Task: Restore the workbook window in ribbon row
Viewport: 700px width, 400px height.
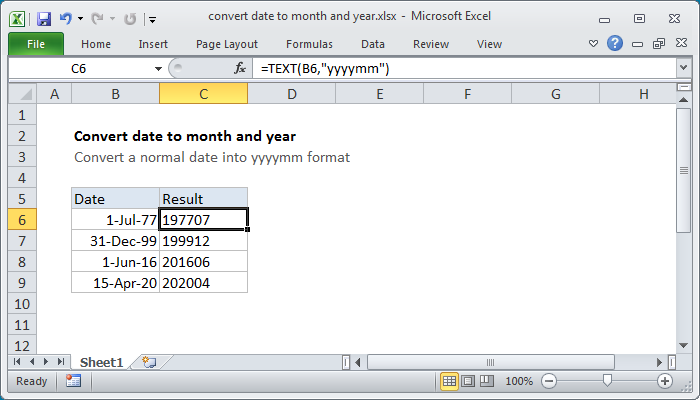Action: coord(659,43)
